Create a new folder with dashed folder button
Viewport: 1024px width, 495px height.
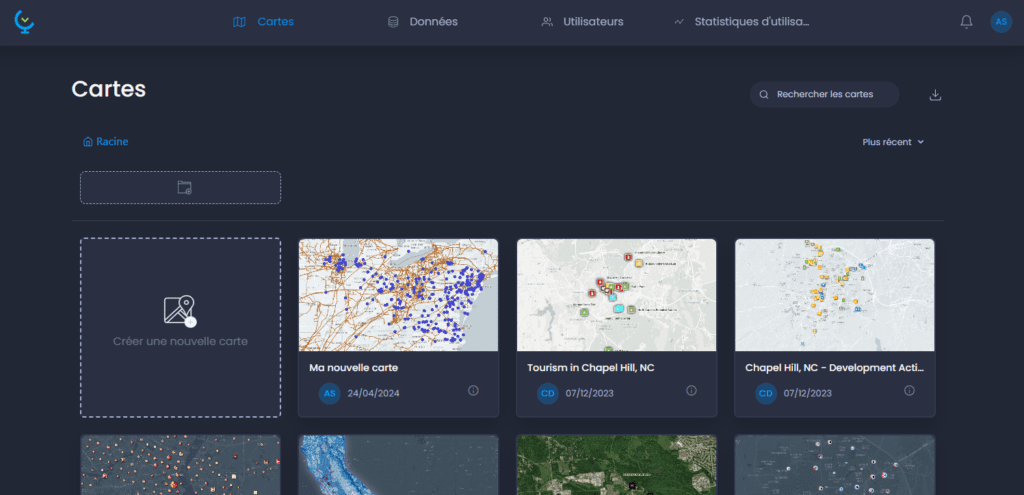pyautogui.click(x=181, y=187)
